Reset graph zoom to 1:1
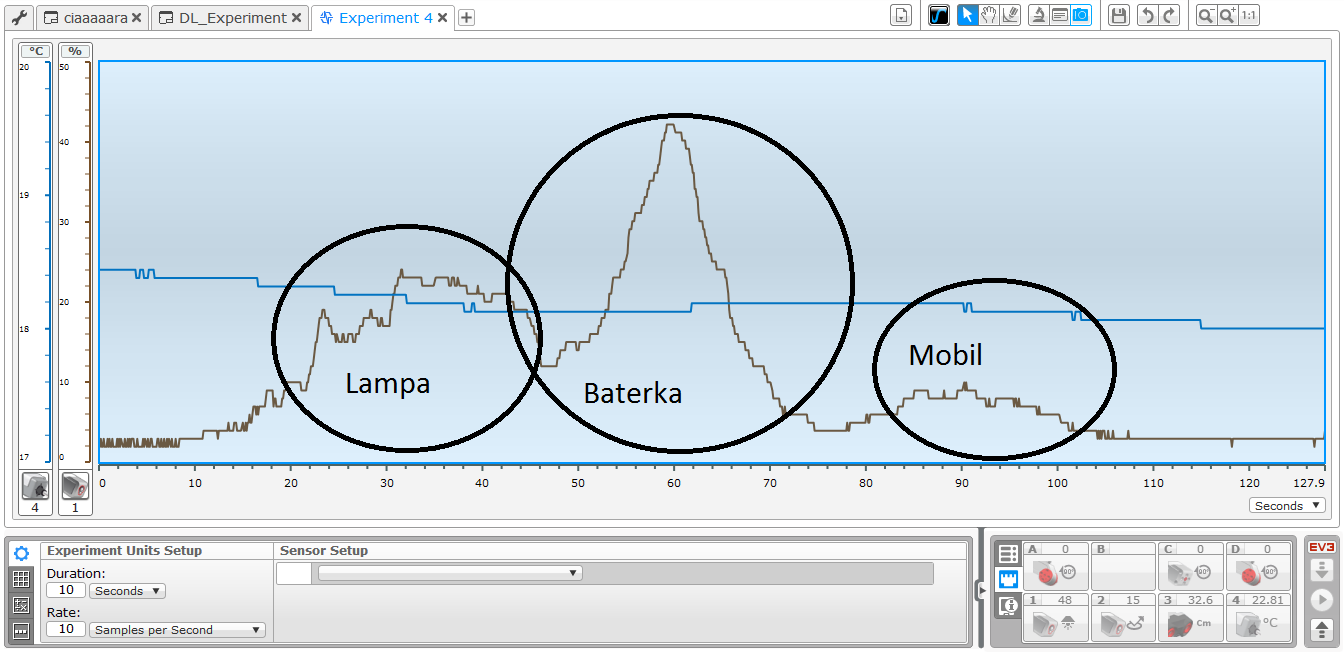The image size is (1344, 652). tap(1249, 15)
